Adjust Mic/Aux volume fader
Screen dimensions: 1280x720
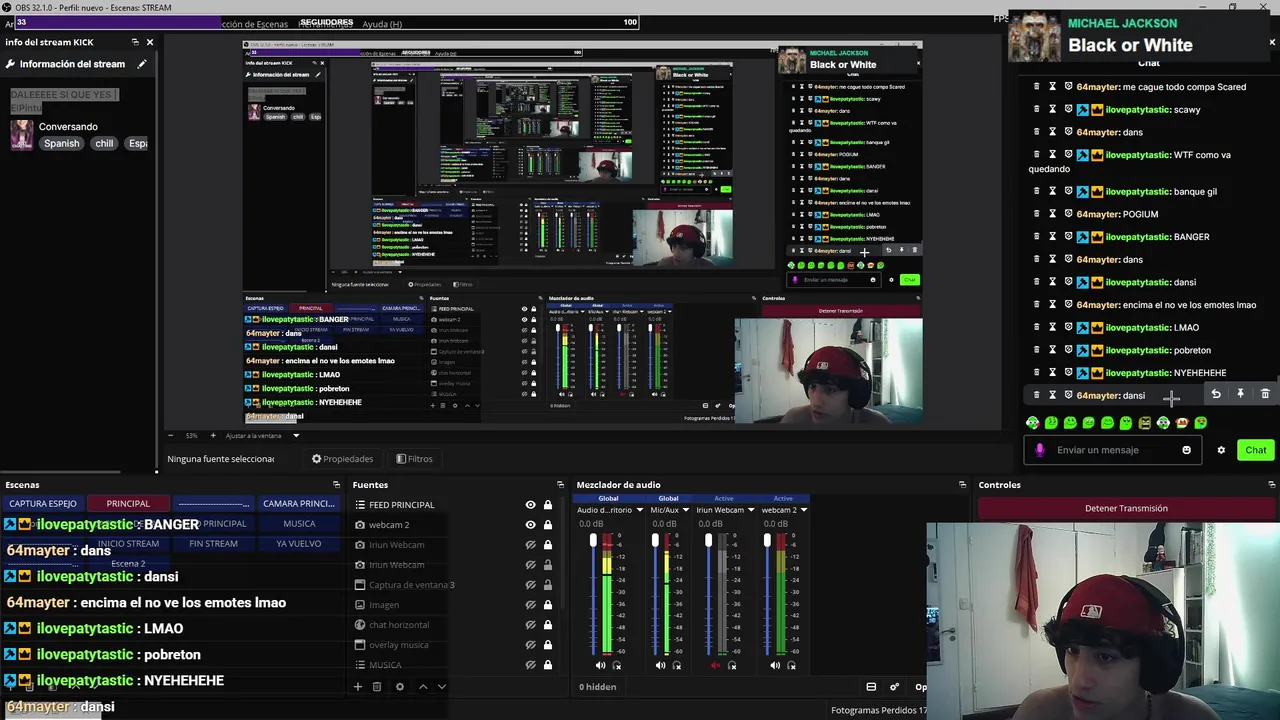655,542
